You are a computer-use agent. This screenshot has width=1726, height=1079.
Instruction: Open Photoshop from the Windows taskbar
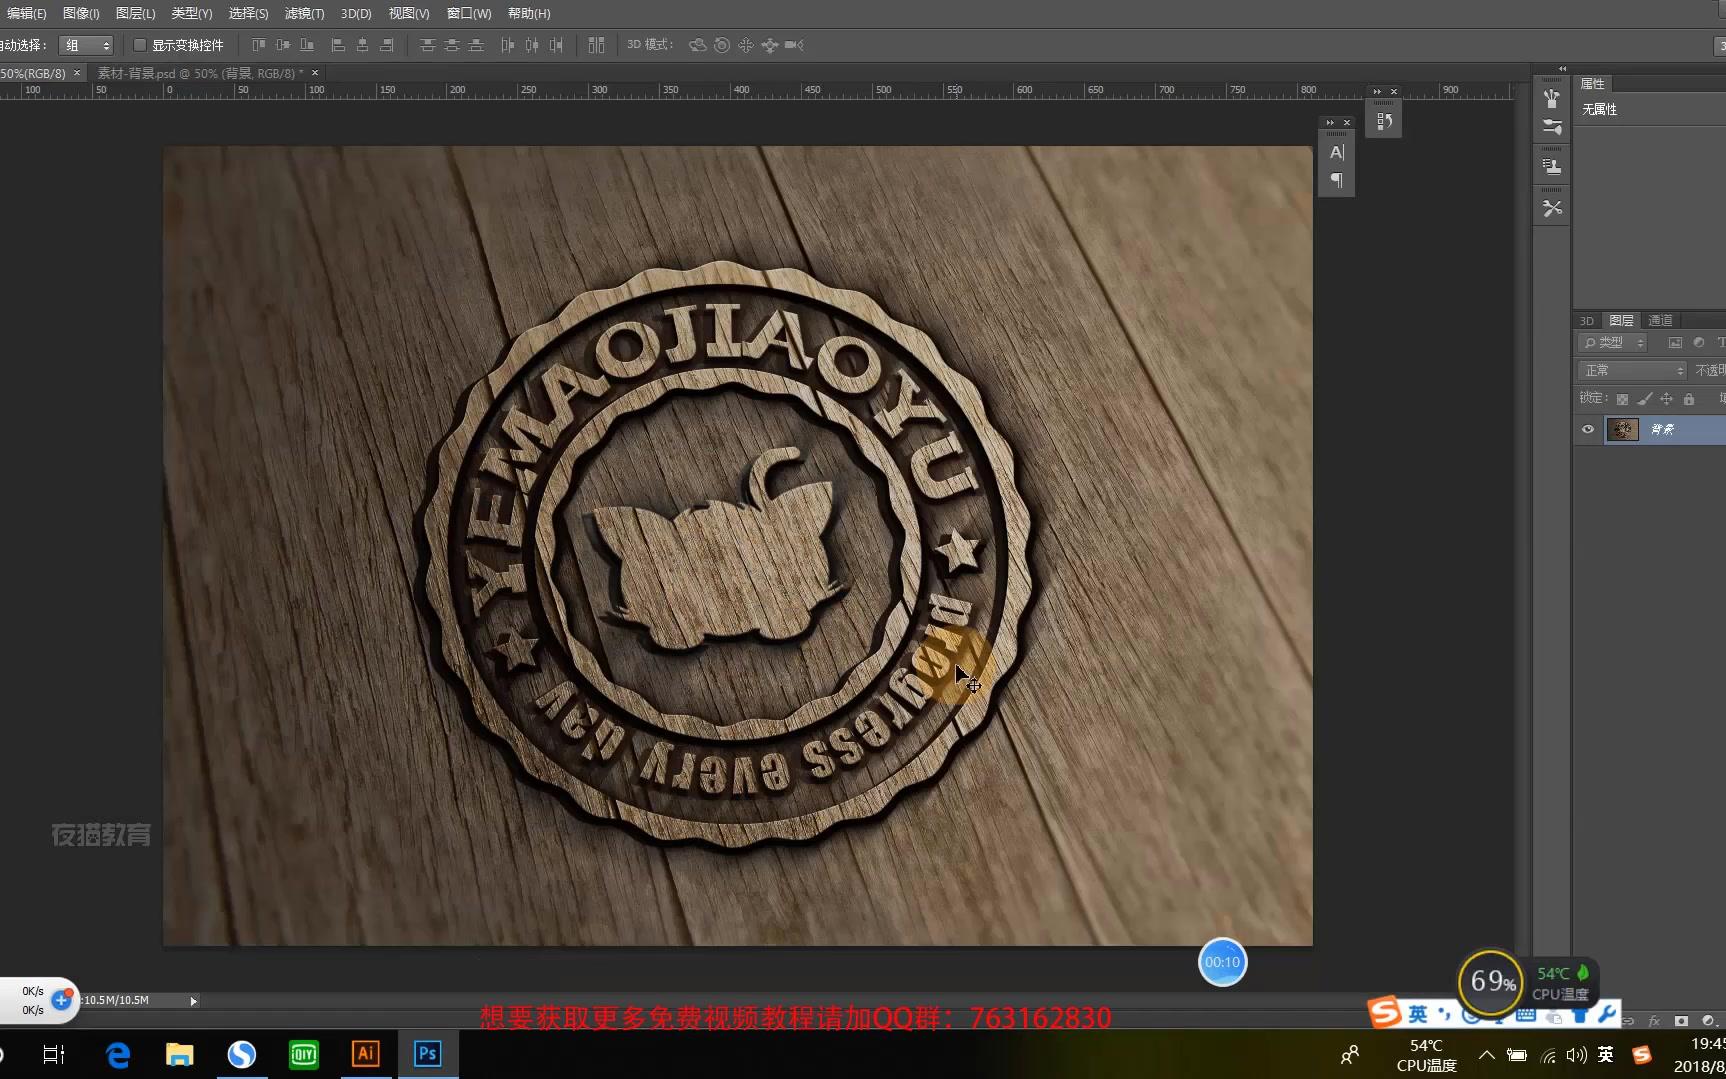point(428,1054)
